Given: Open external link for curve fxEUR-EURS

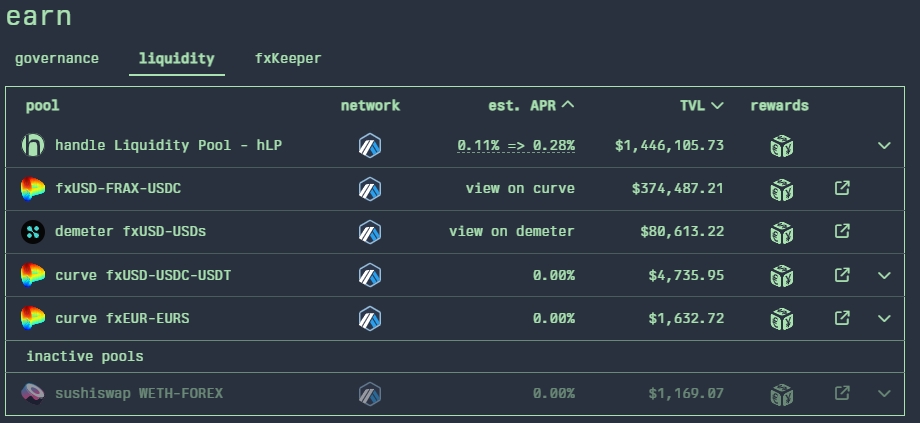Looking at the screenshot, I should (x=842, y=317).
